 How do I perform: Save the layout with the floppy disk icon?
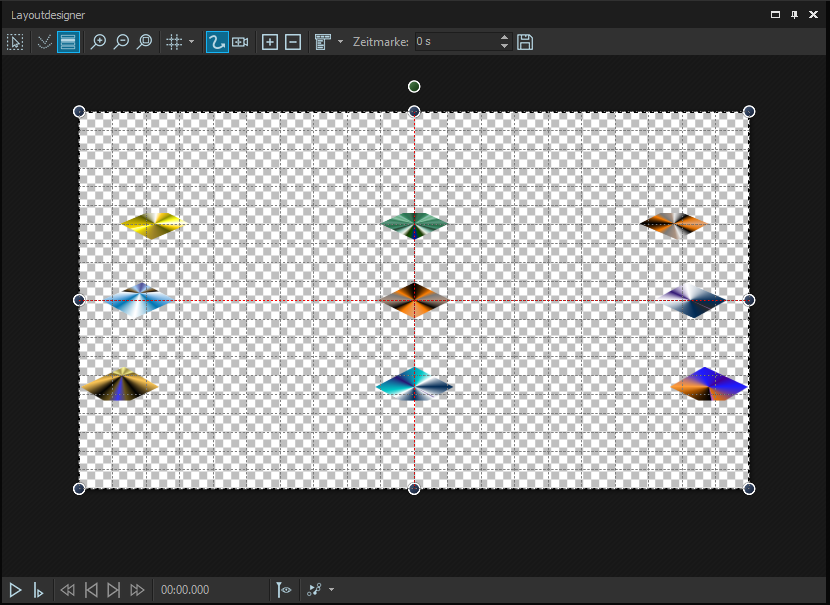[x=525, y=42]
